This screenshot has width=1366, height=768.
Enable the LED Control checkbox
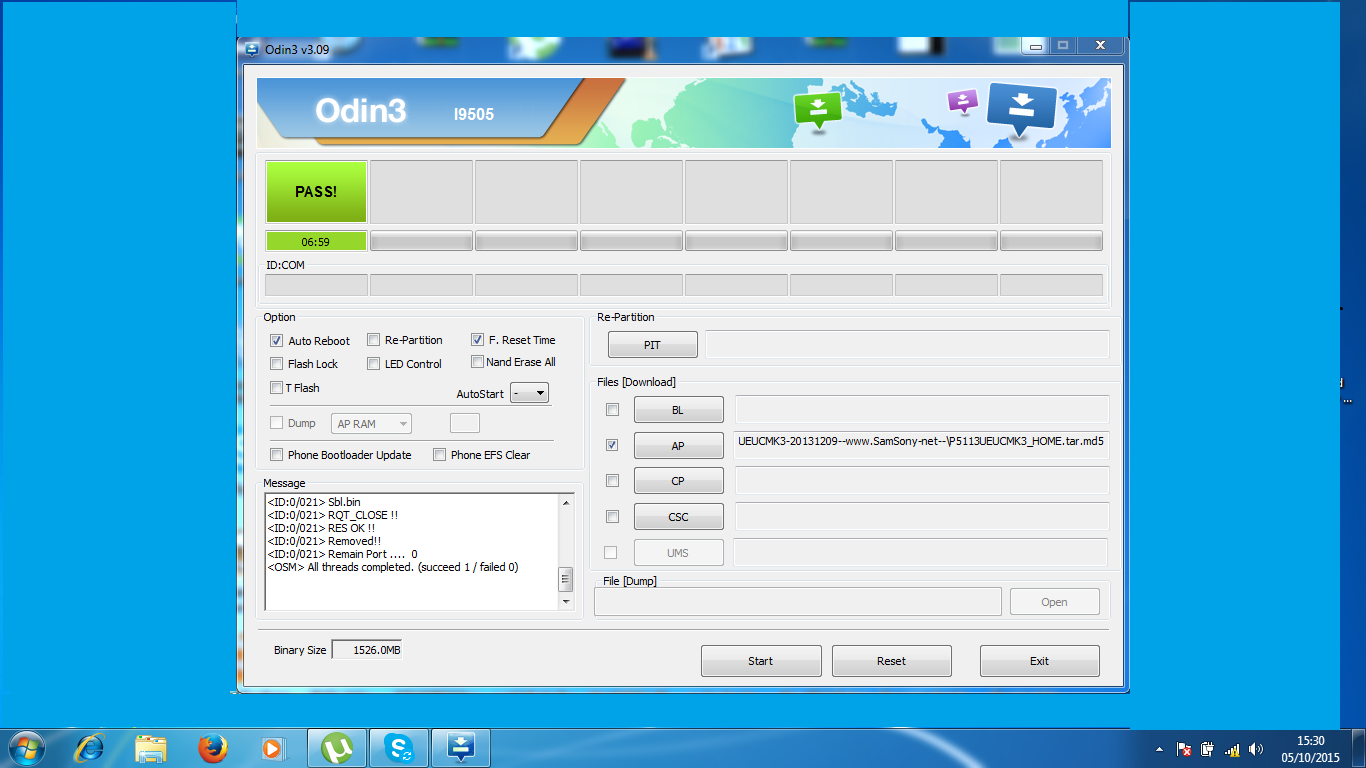tap(374, 364)
